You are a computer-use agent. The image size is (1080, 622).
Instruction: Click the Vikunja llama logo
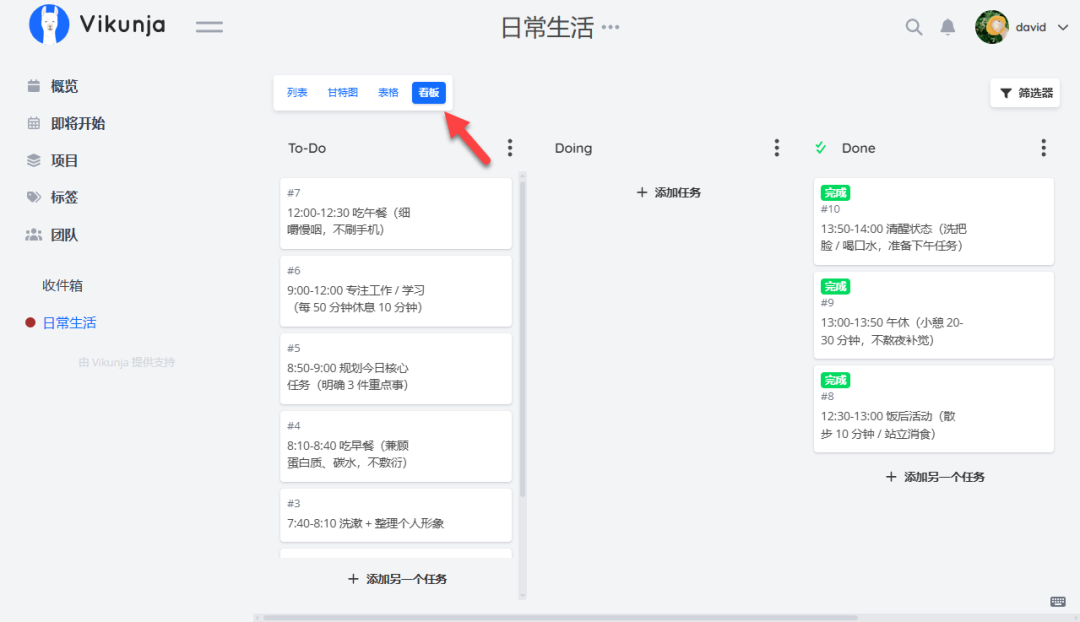[x=49, y=25]
